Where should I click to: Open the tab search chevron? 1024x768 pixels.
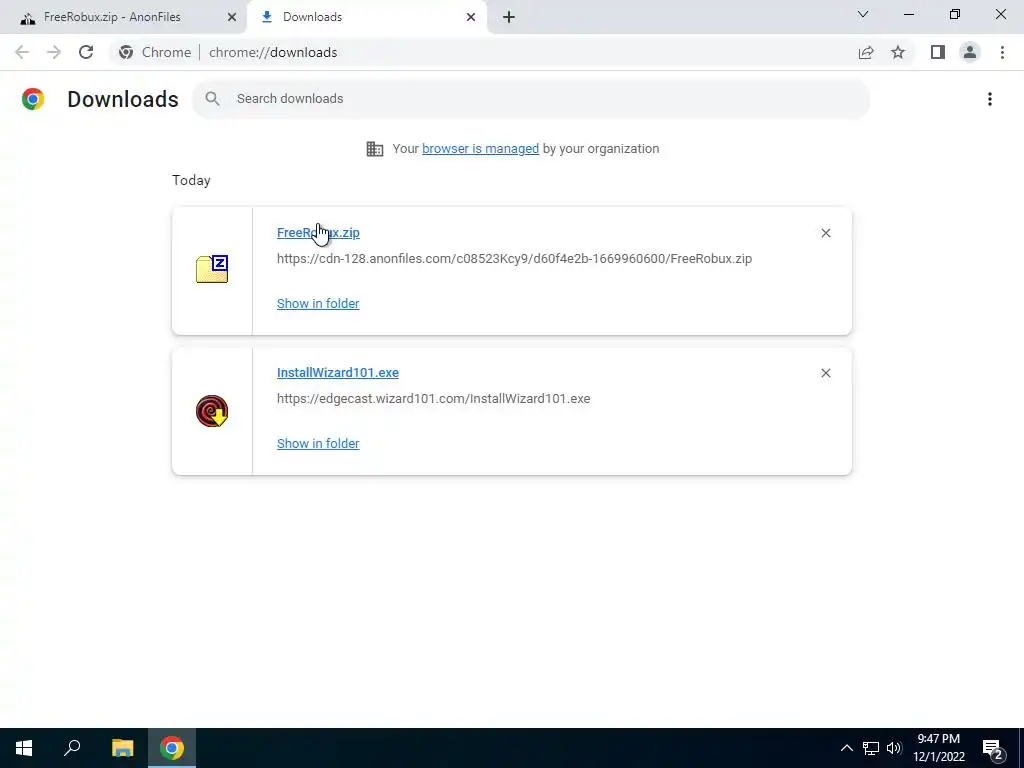point(863,14)
